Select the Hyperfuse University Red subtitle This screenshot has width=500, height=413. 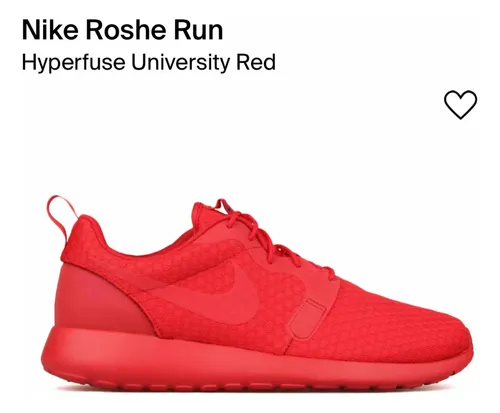149,62
